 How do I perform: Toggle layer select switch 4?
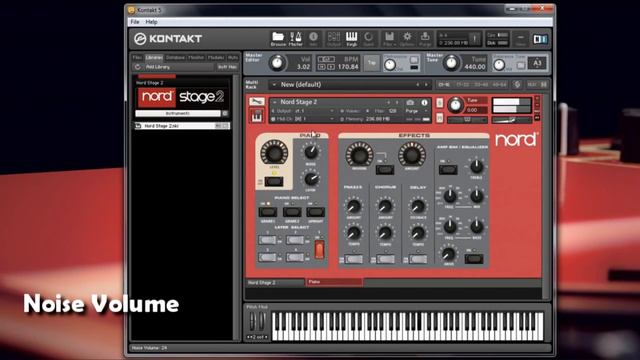pos(295,258)
